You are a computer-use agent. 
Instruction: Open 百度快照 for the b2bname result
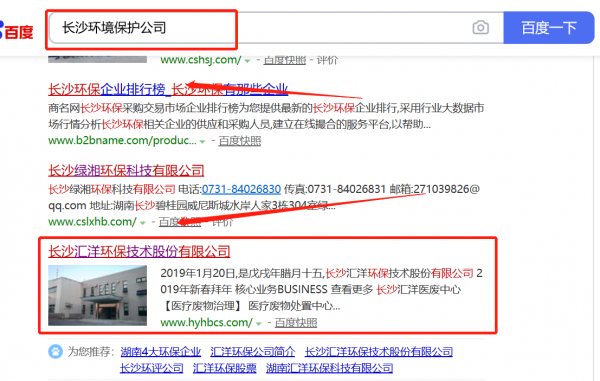pos(240,141)
